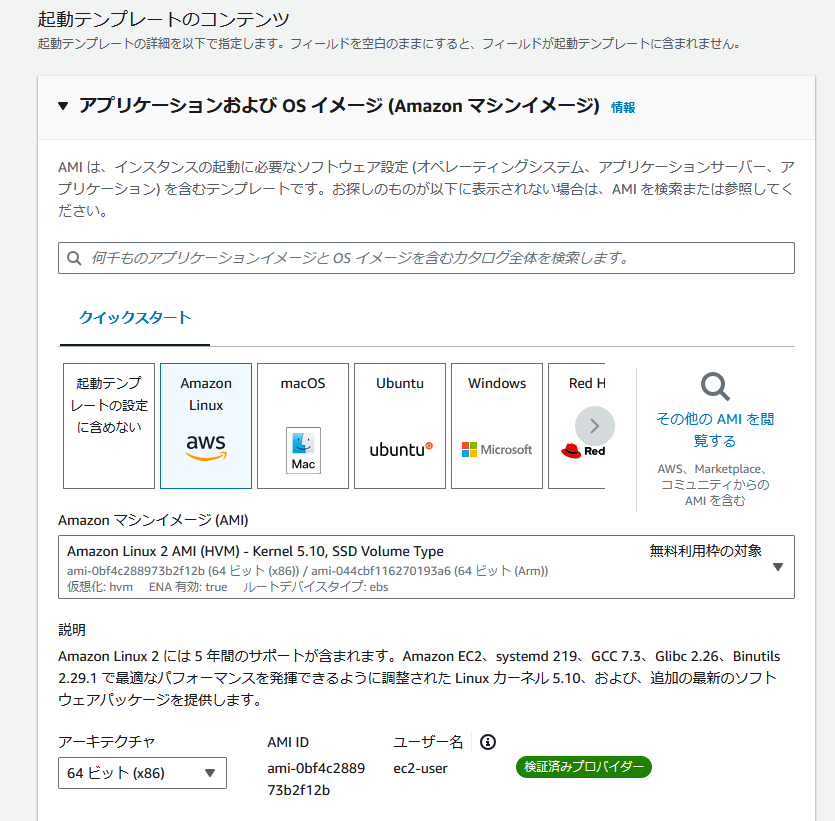Click the ルートデバイスタイプ: ebs detail text

[x=316, y=587]
